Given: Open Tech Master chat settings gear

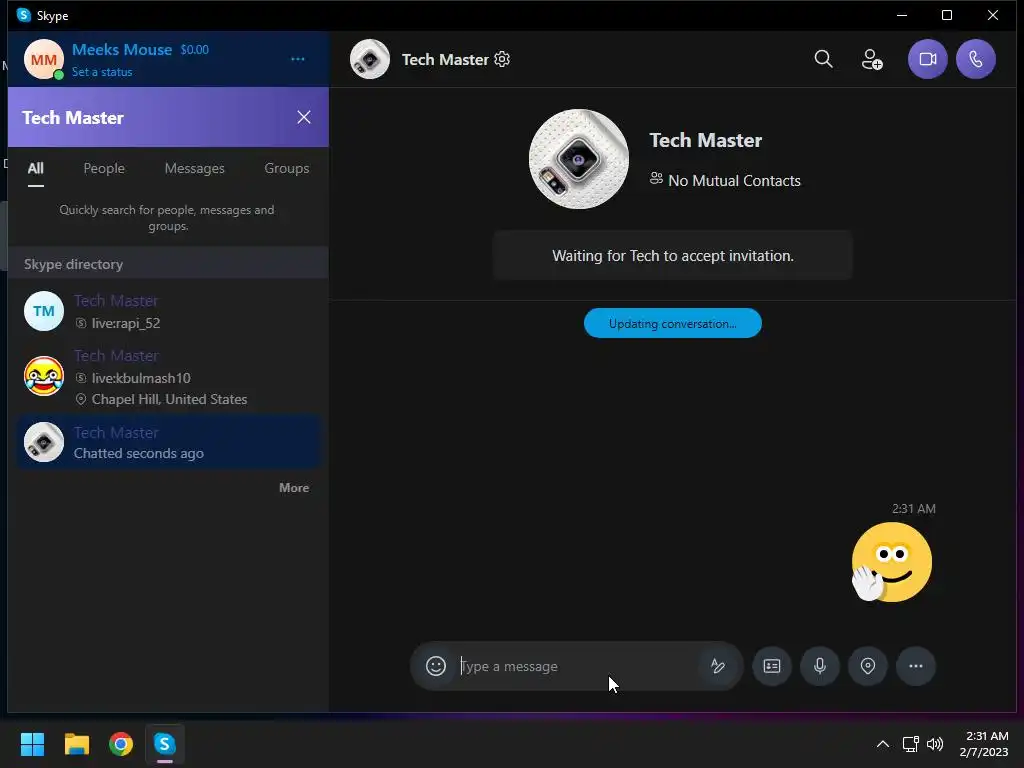Looking at the screenshot, I should [502, 59].
